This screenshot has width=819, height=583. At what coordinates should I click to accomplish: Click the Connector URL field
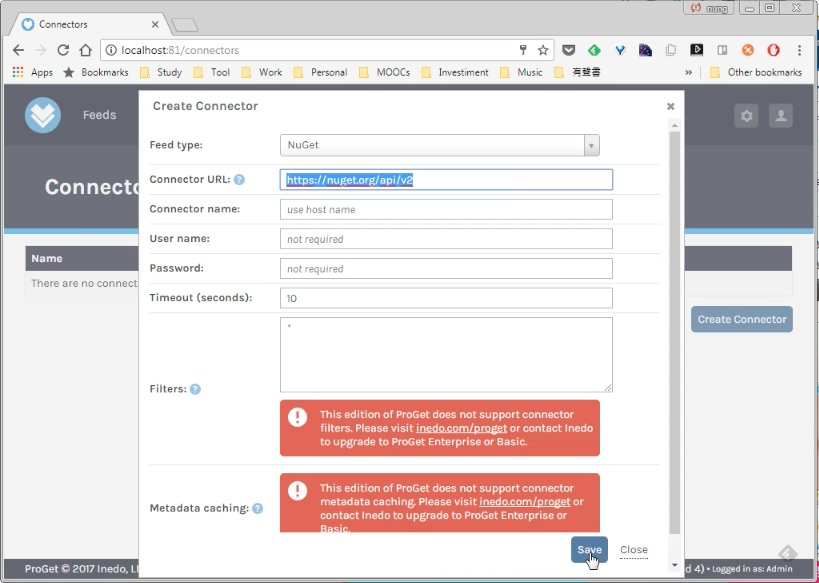[446, 180]
